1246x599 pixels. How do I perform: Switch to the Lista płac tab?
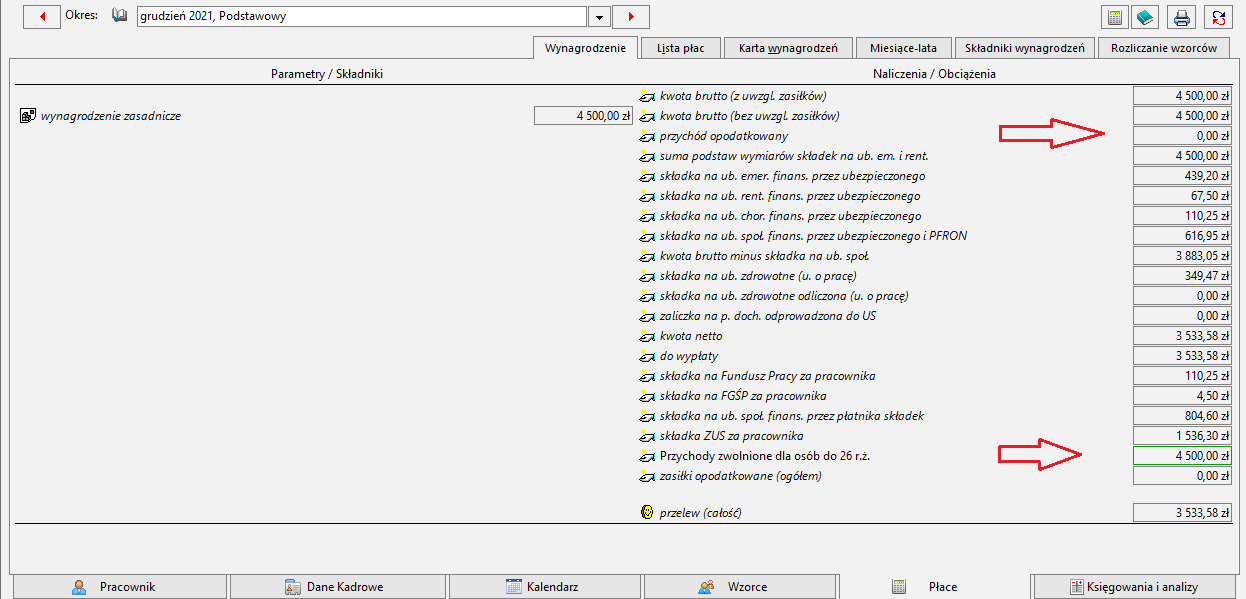680,48
